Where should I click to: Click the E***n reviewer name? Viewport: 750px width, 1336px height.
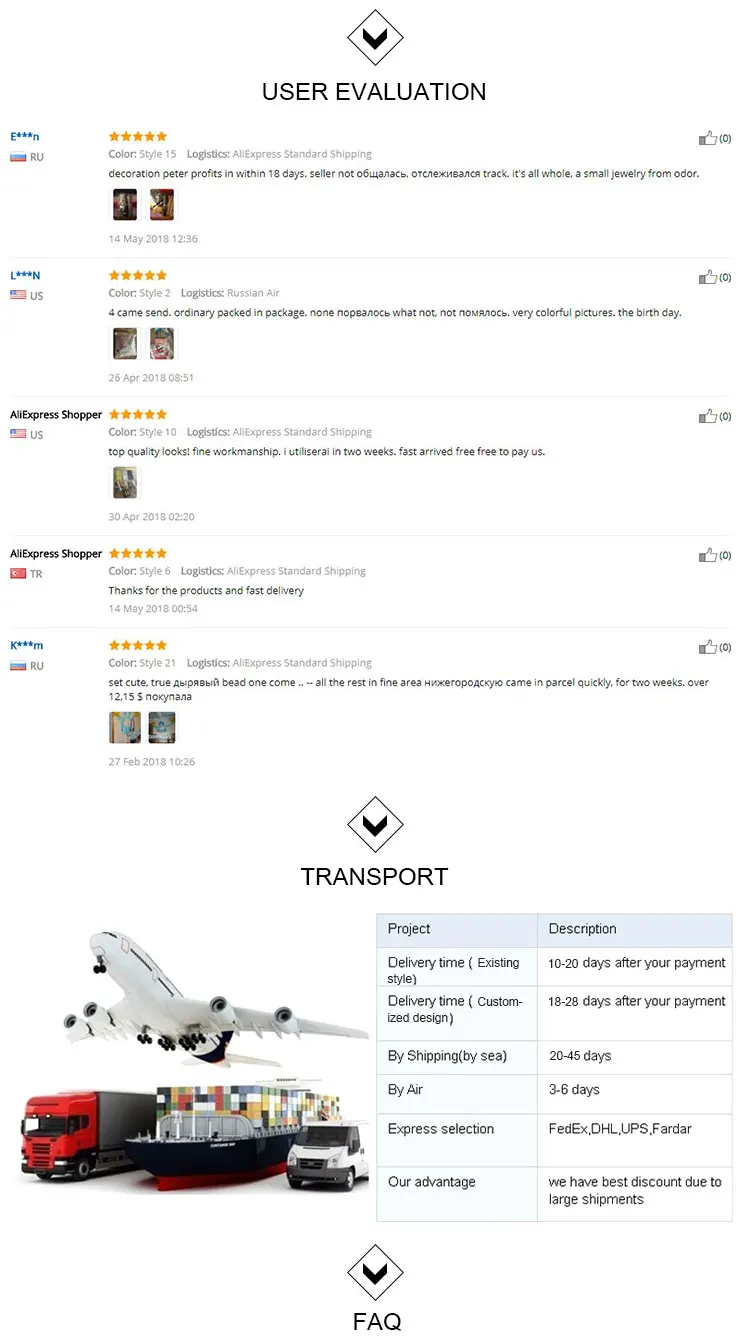tap(25, 136)
